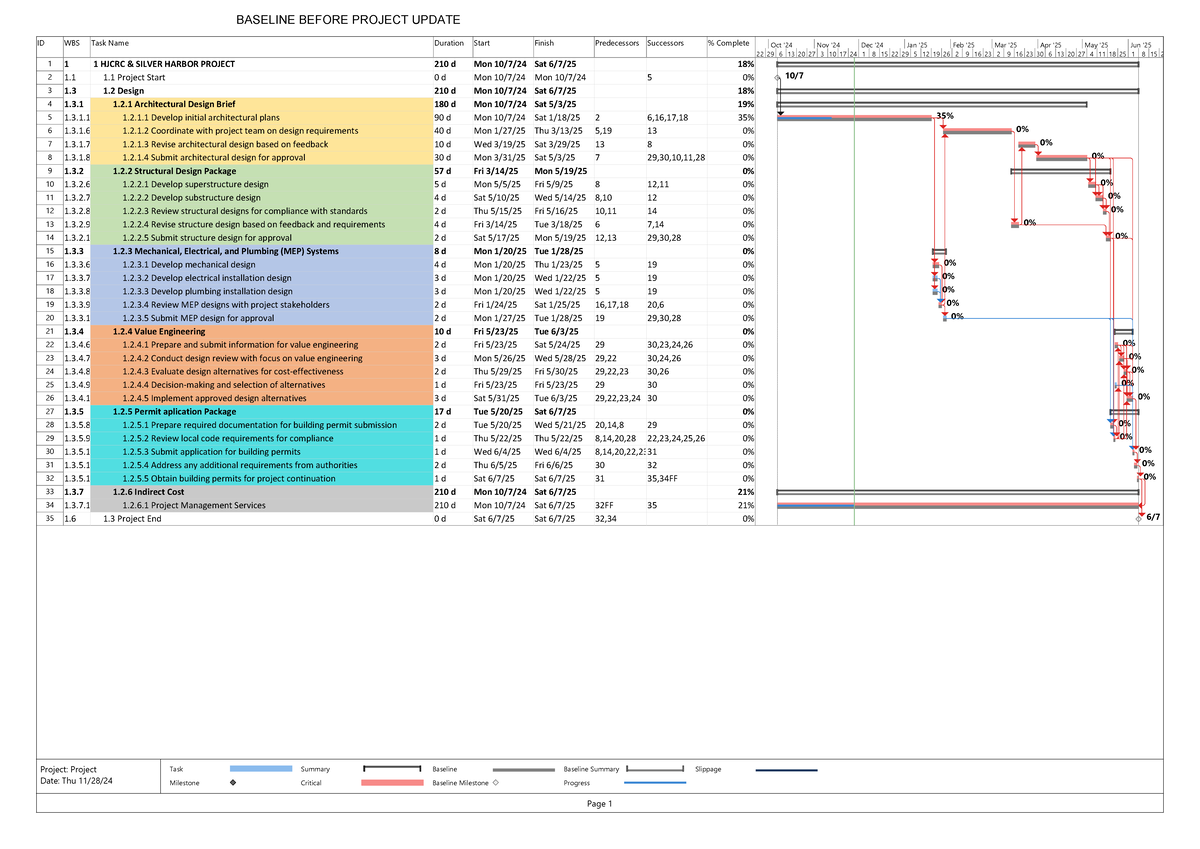The image size is (1200, 849).
Task: Click the Apr '25 month in timeline header
Action: pos(1051,45)
